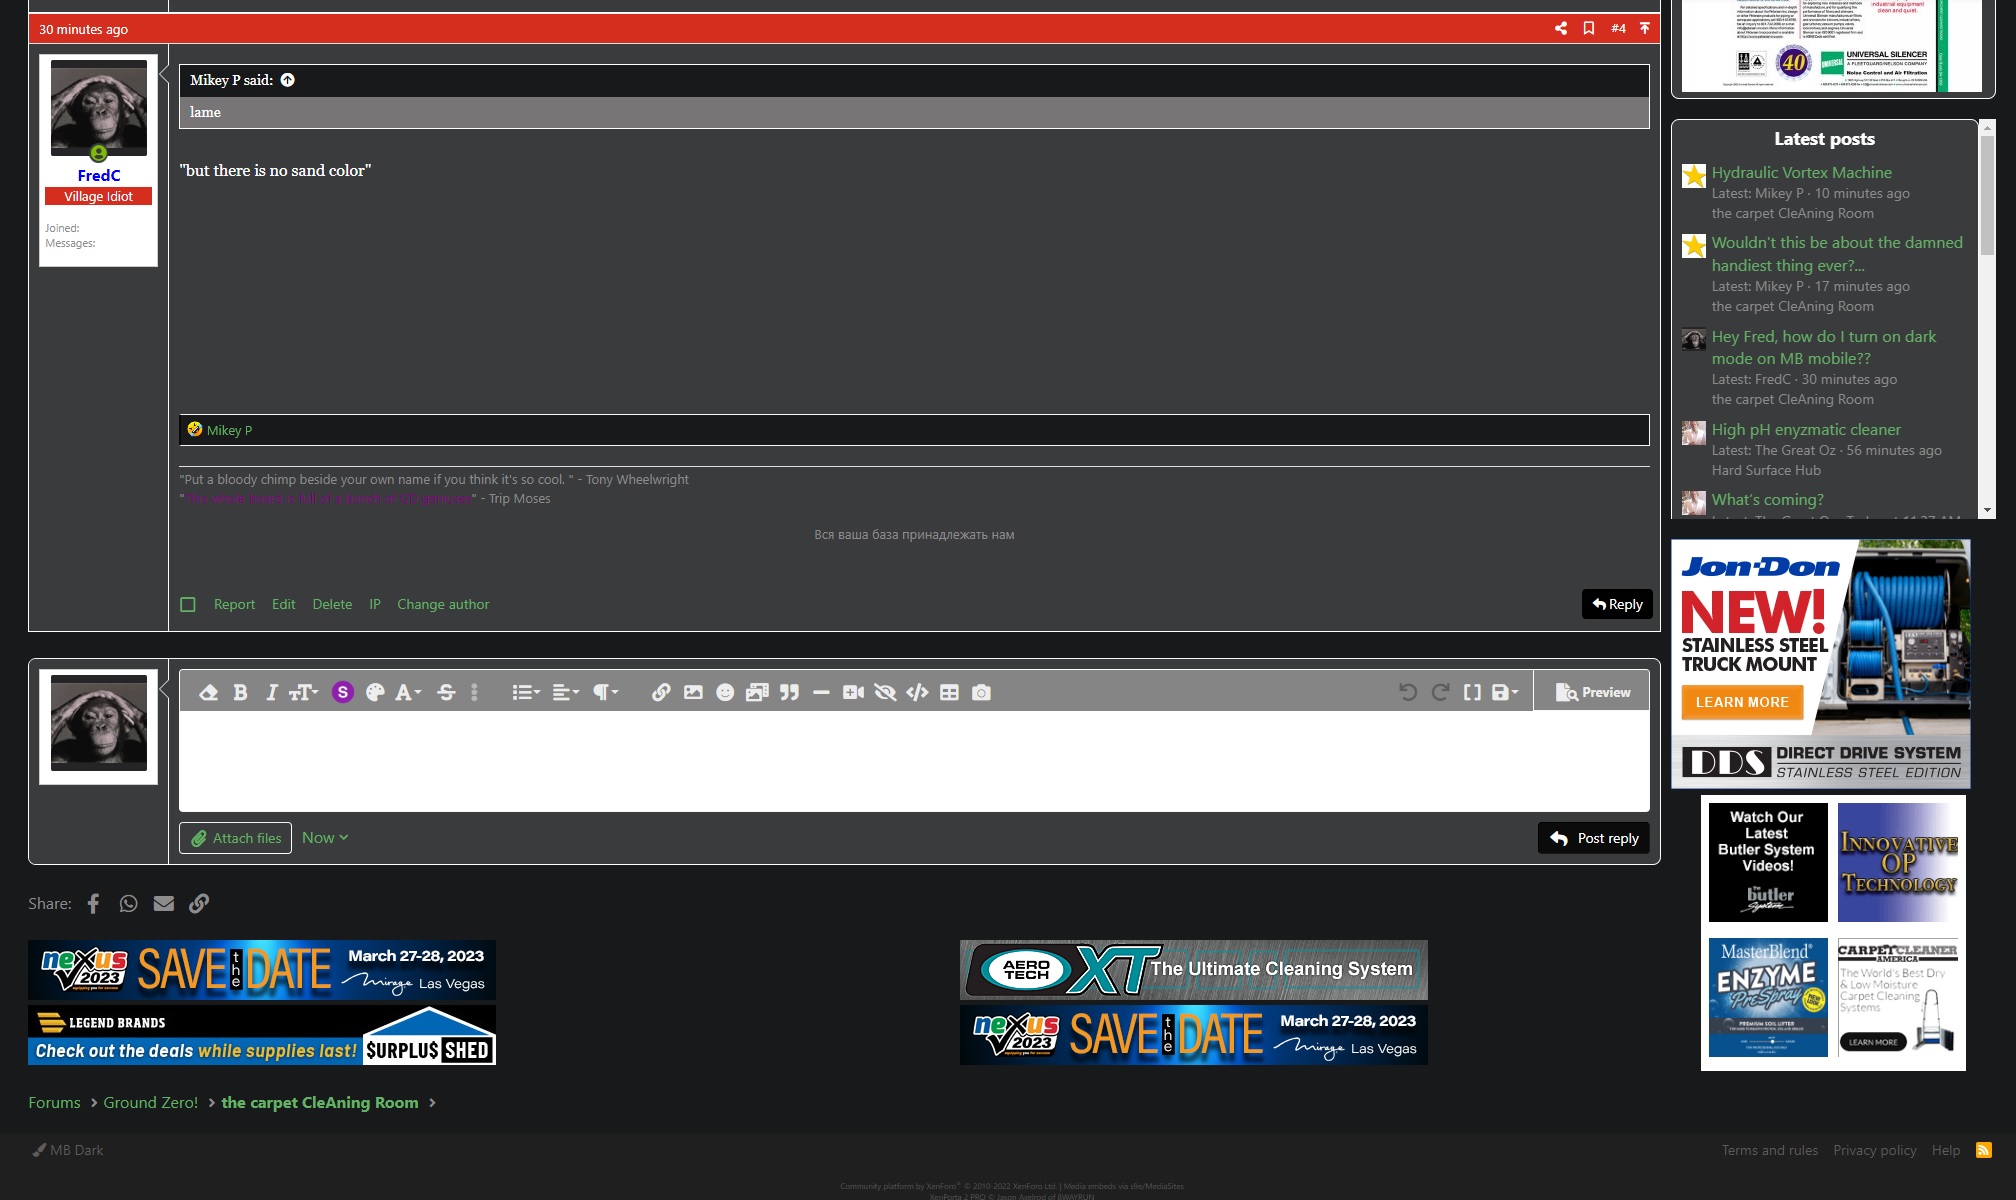Open Ground Zero! breadcrumb
Viewport: 2016px width, 1200px height.
151,1102
